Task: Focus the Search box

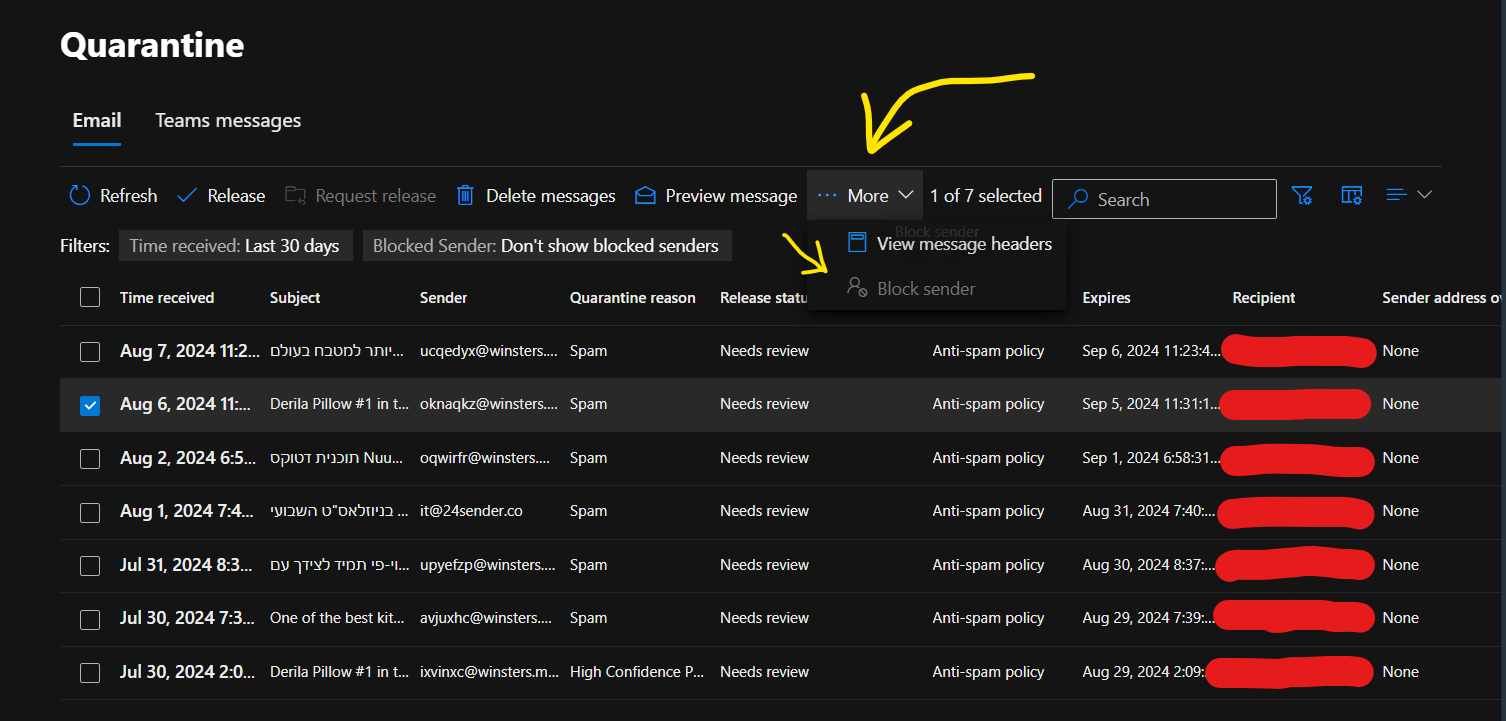Action: click(1164, 199)
